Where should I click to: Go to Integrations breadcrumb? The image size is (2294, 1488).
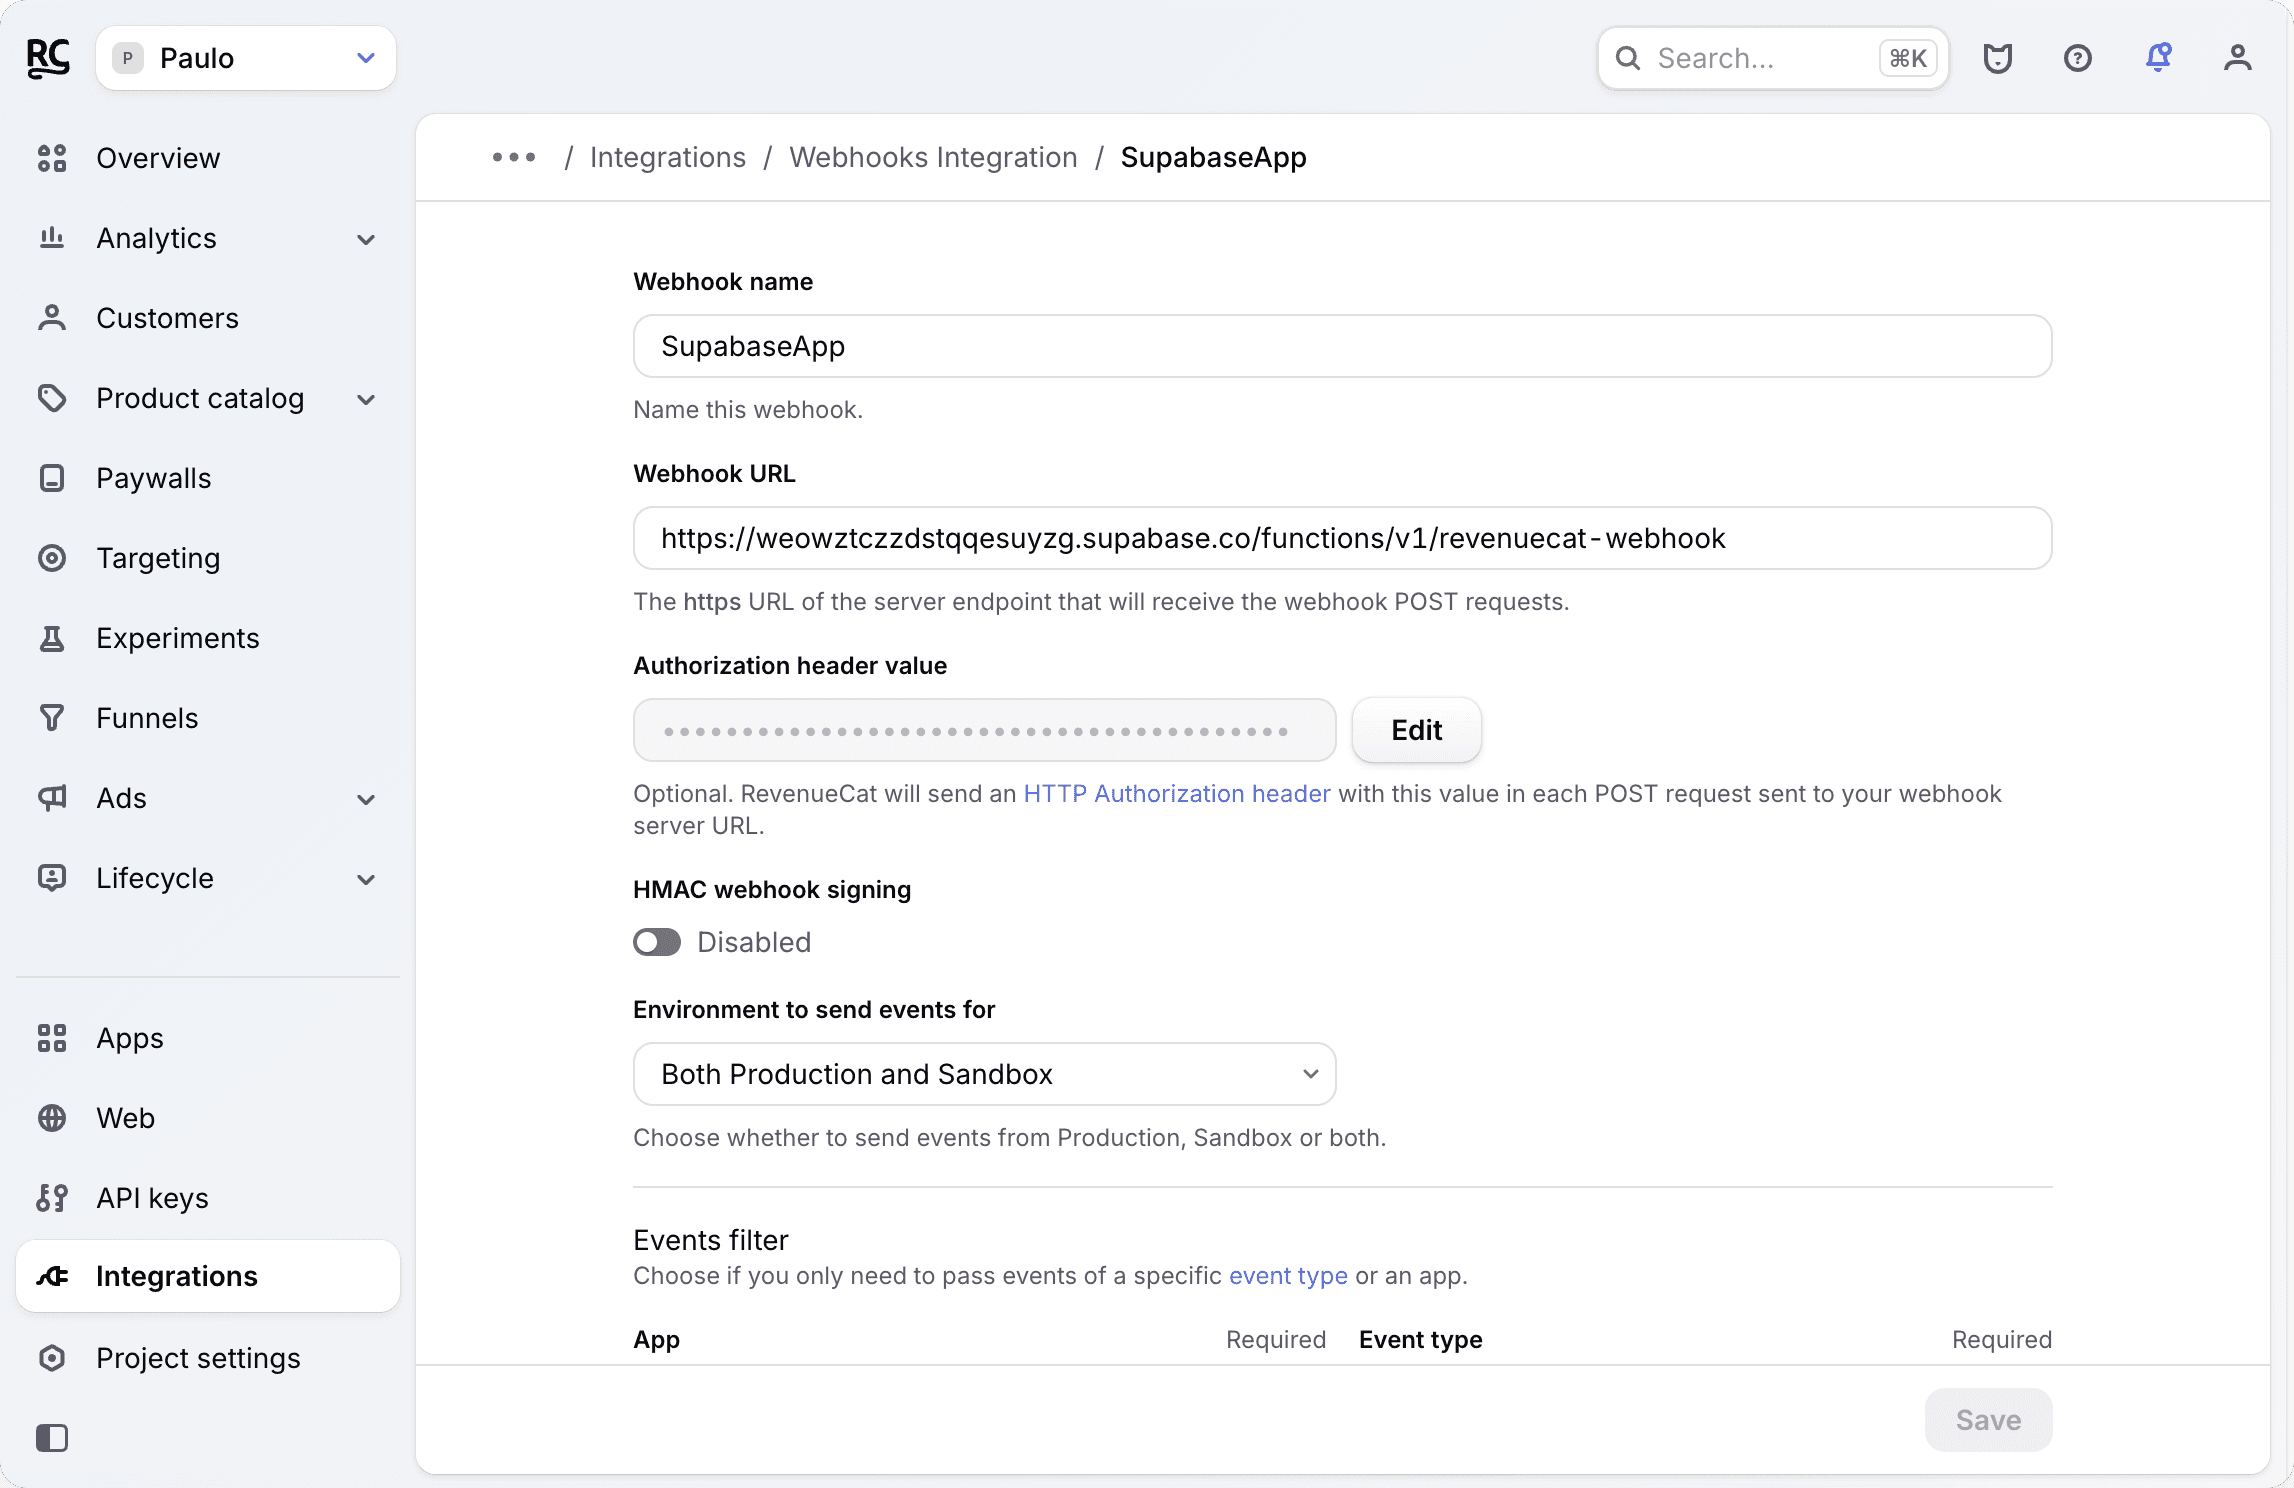[668, 157]
